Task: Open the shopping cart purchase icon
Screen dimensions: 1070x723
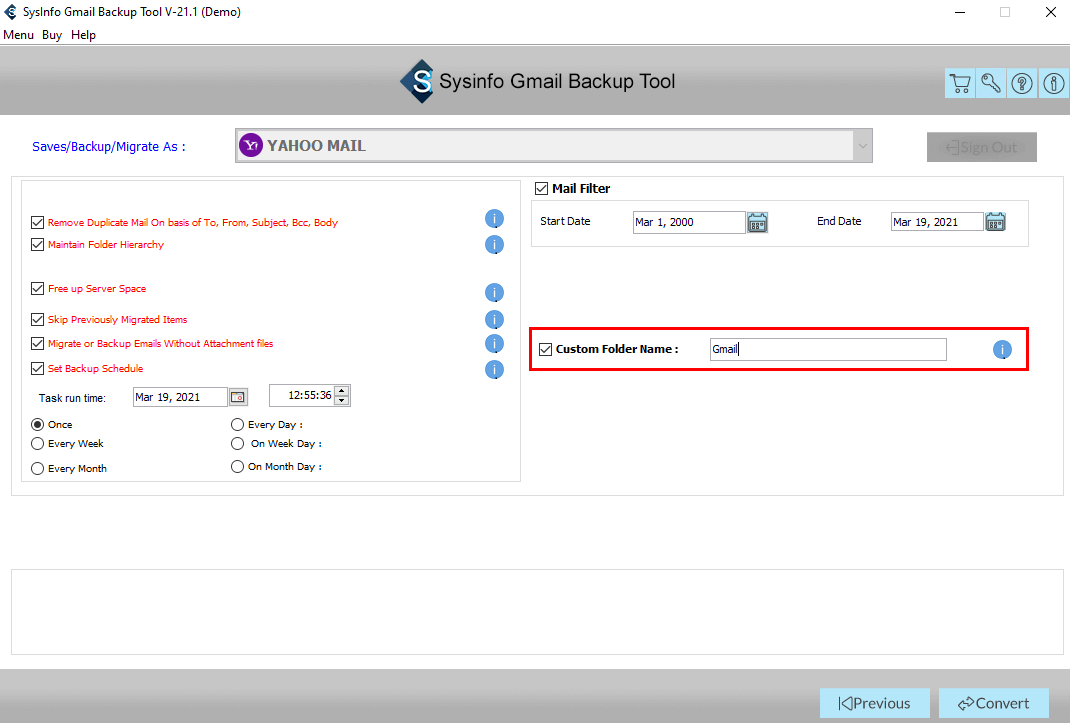Action: 959,83
